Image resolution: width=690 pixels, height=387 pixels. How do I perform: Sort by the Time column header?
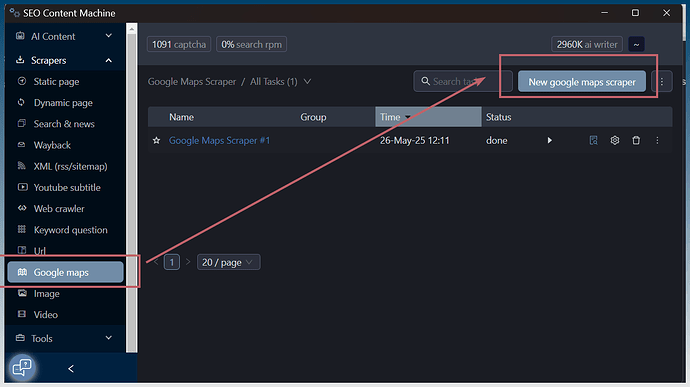(x=428, y=117)
